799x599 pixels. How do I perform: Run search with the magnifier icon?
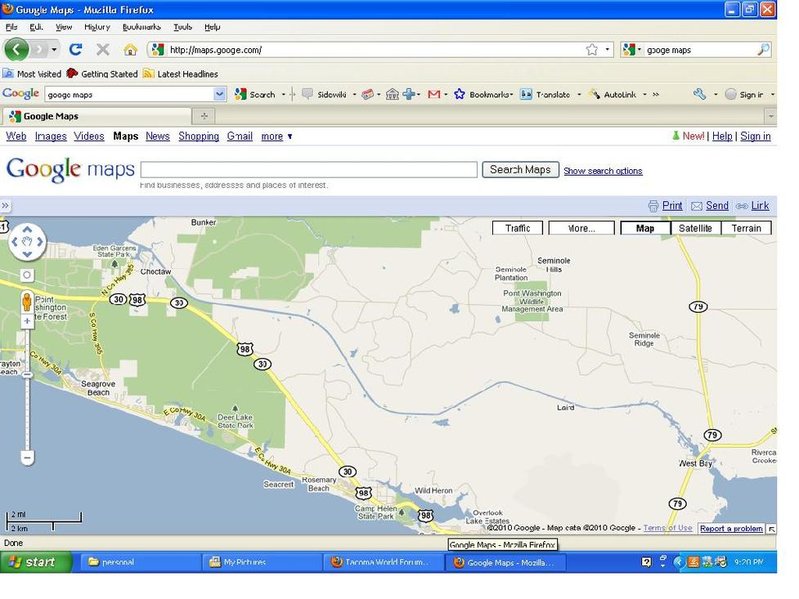pos(763,49)
